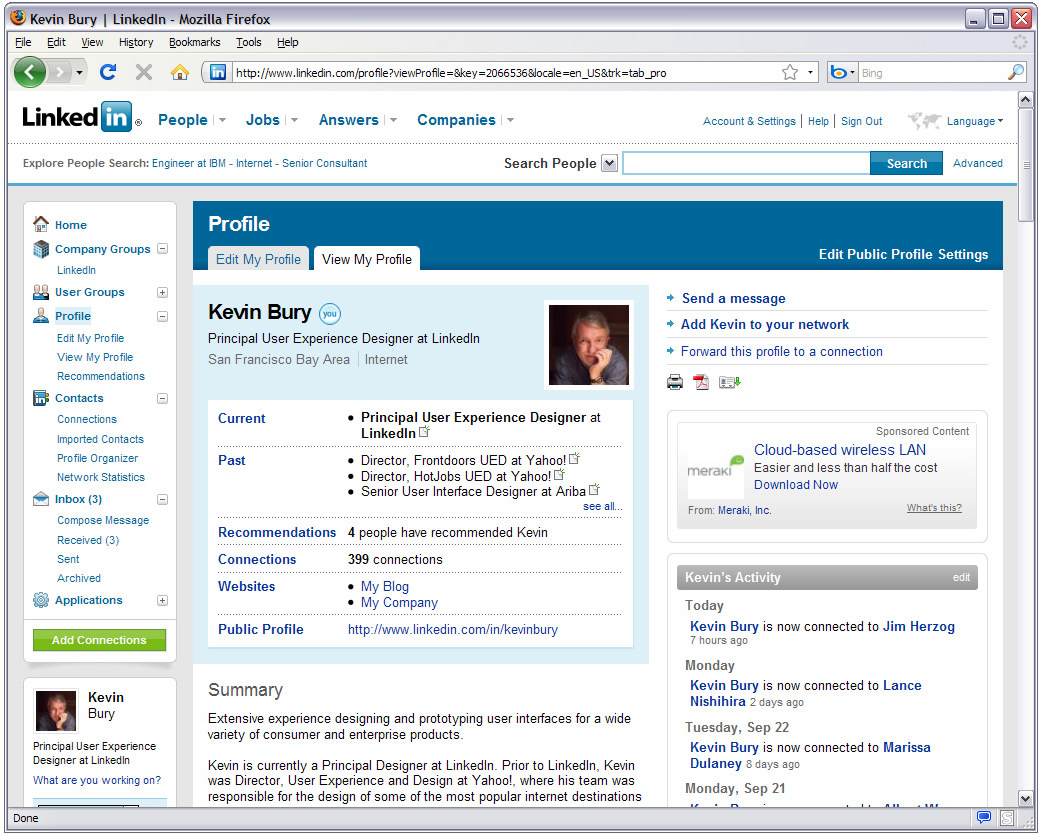This screenshot has width=1042, height=837.
Task: Click the address book icon beside Contacts
Action: coord(41,398)
